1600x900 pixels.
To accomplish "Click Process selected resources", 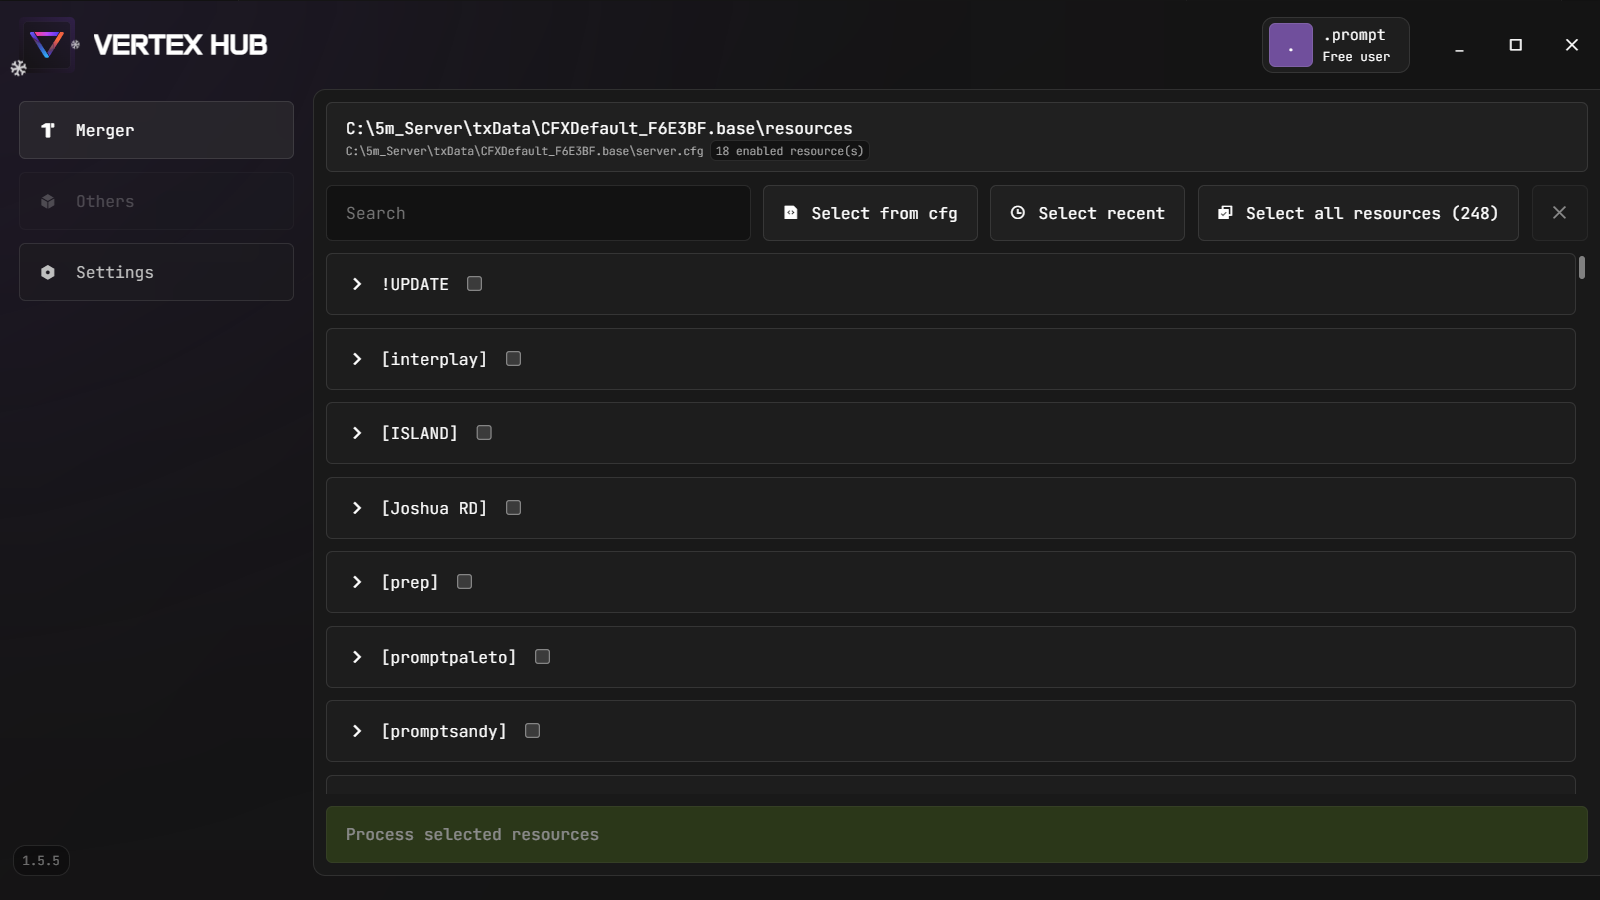I will coord(955,834).
